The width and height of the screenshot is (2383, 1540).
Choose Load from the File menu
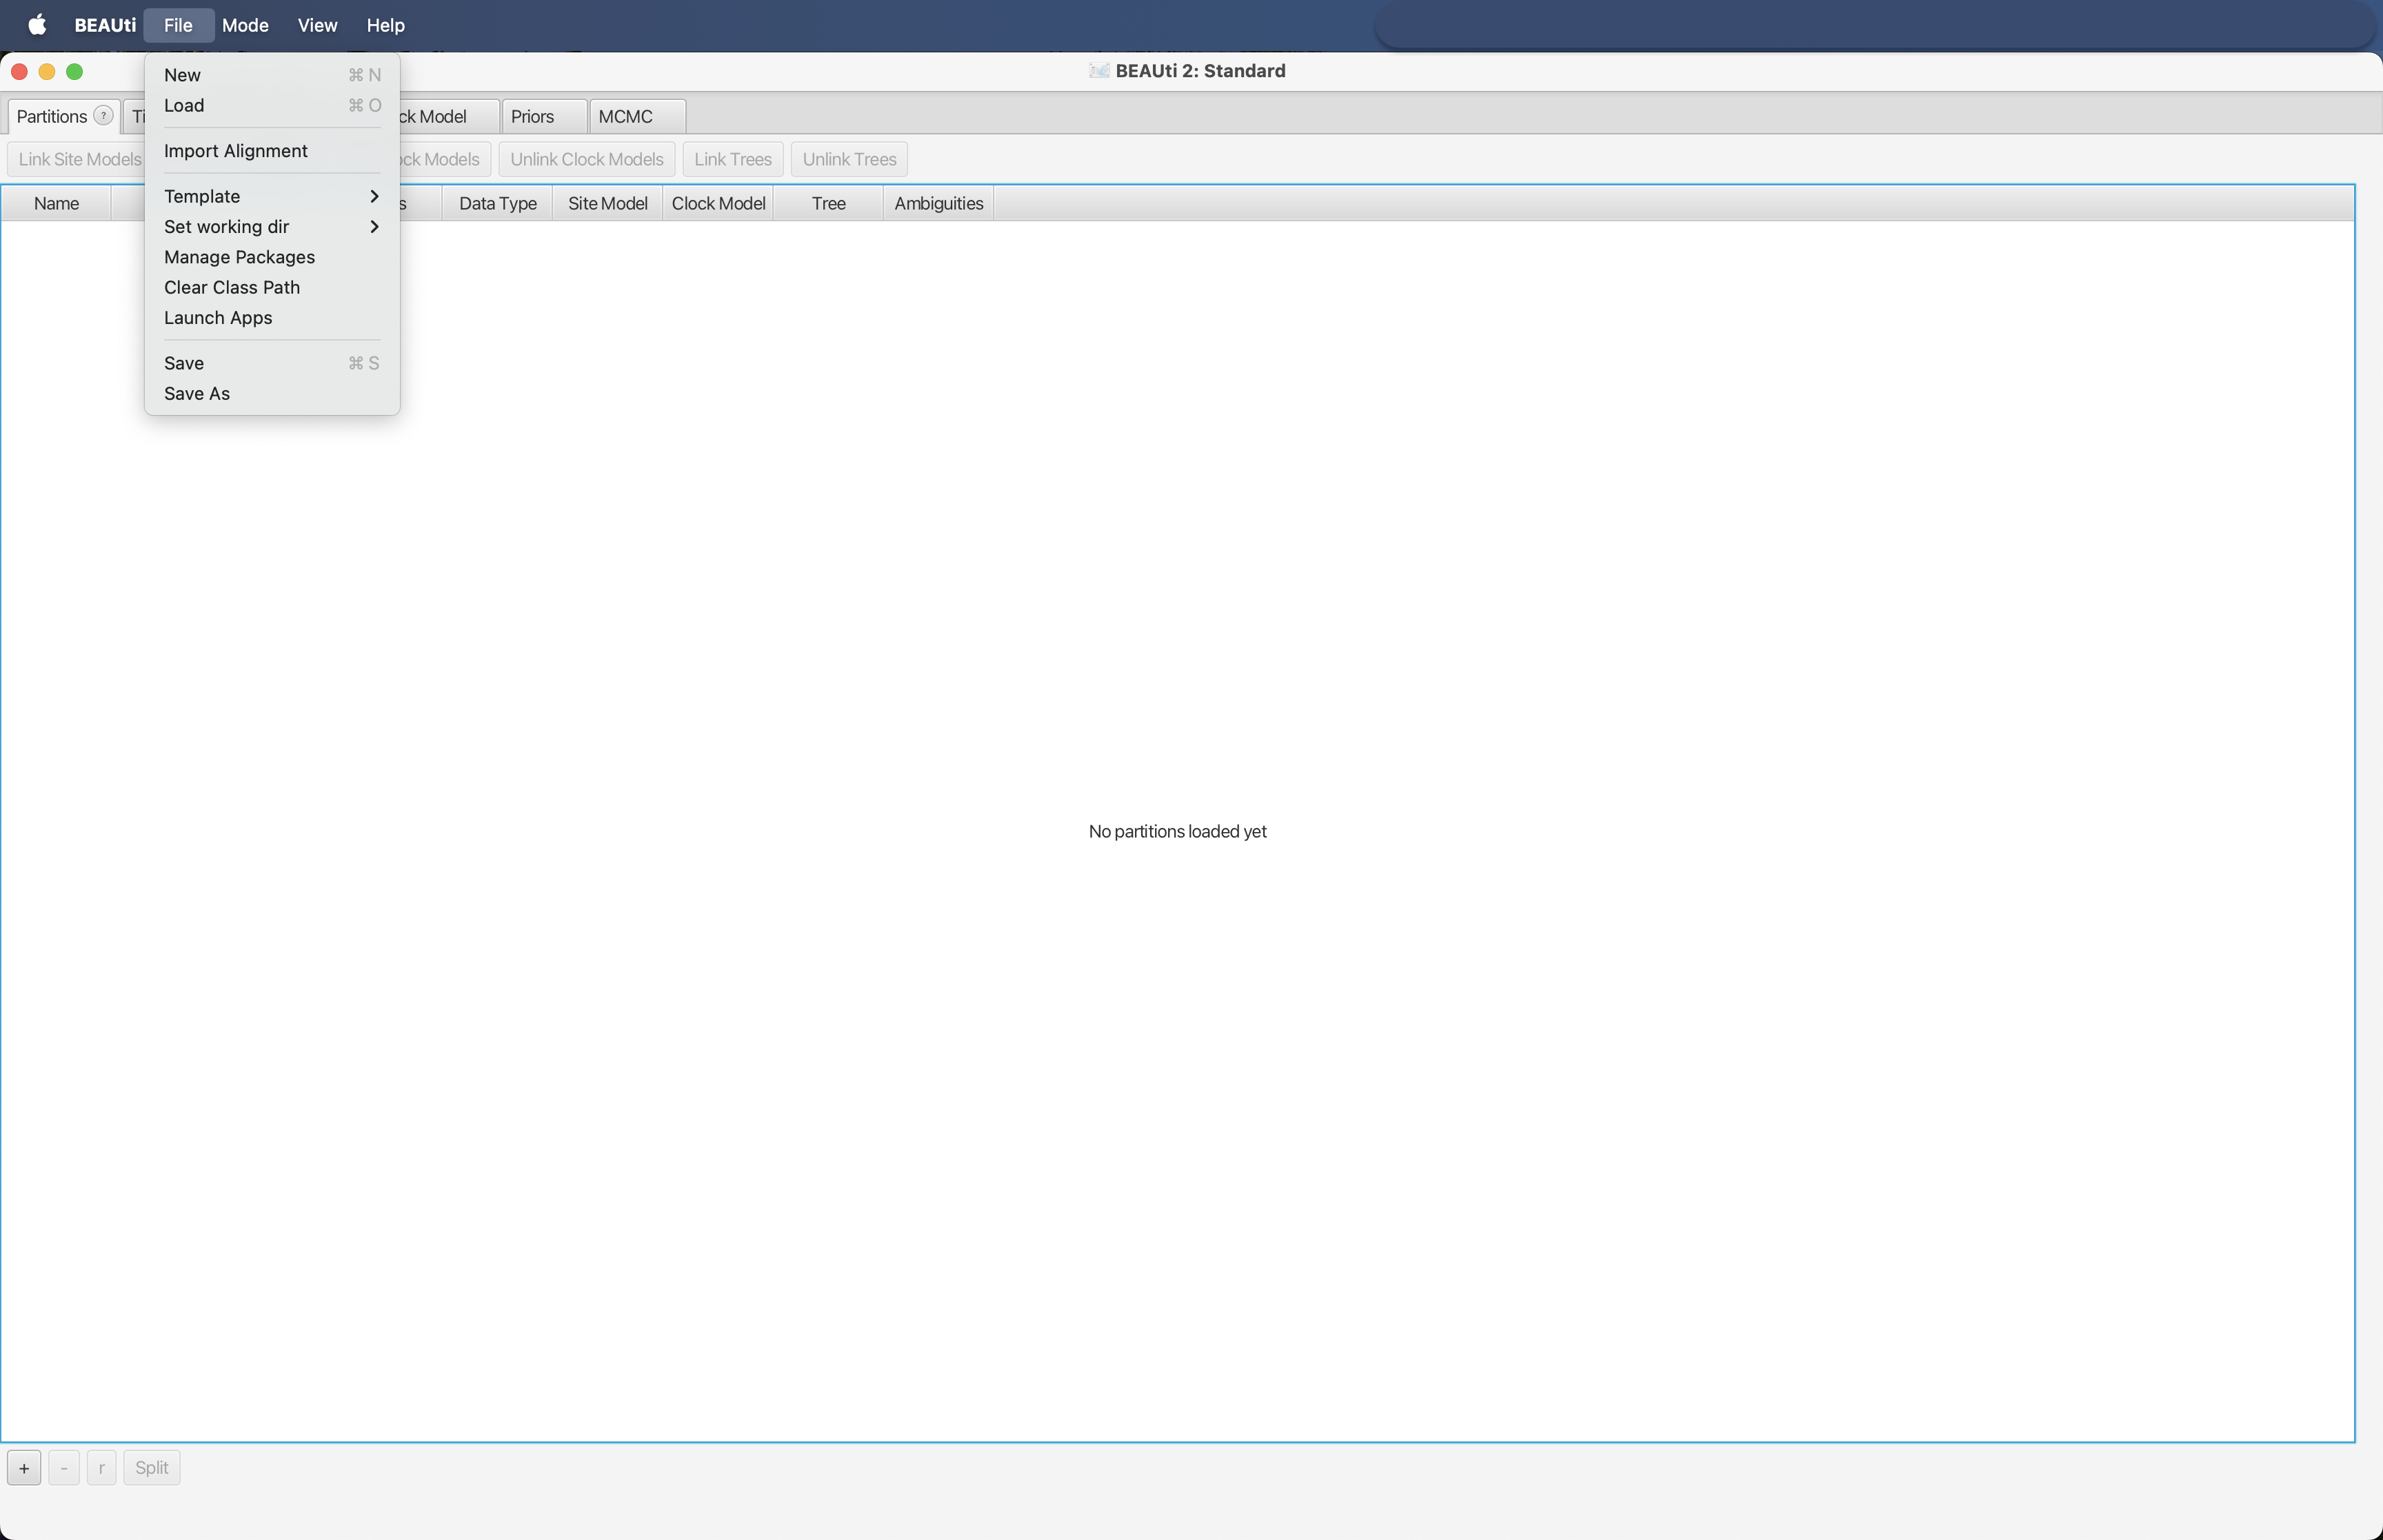click(x=272, y=105)
